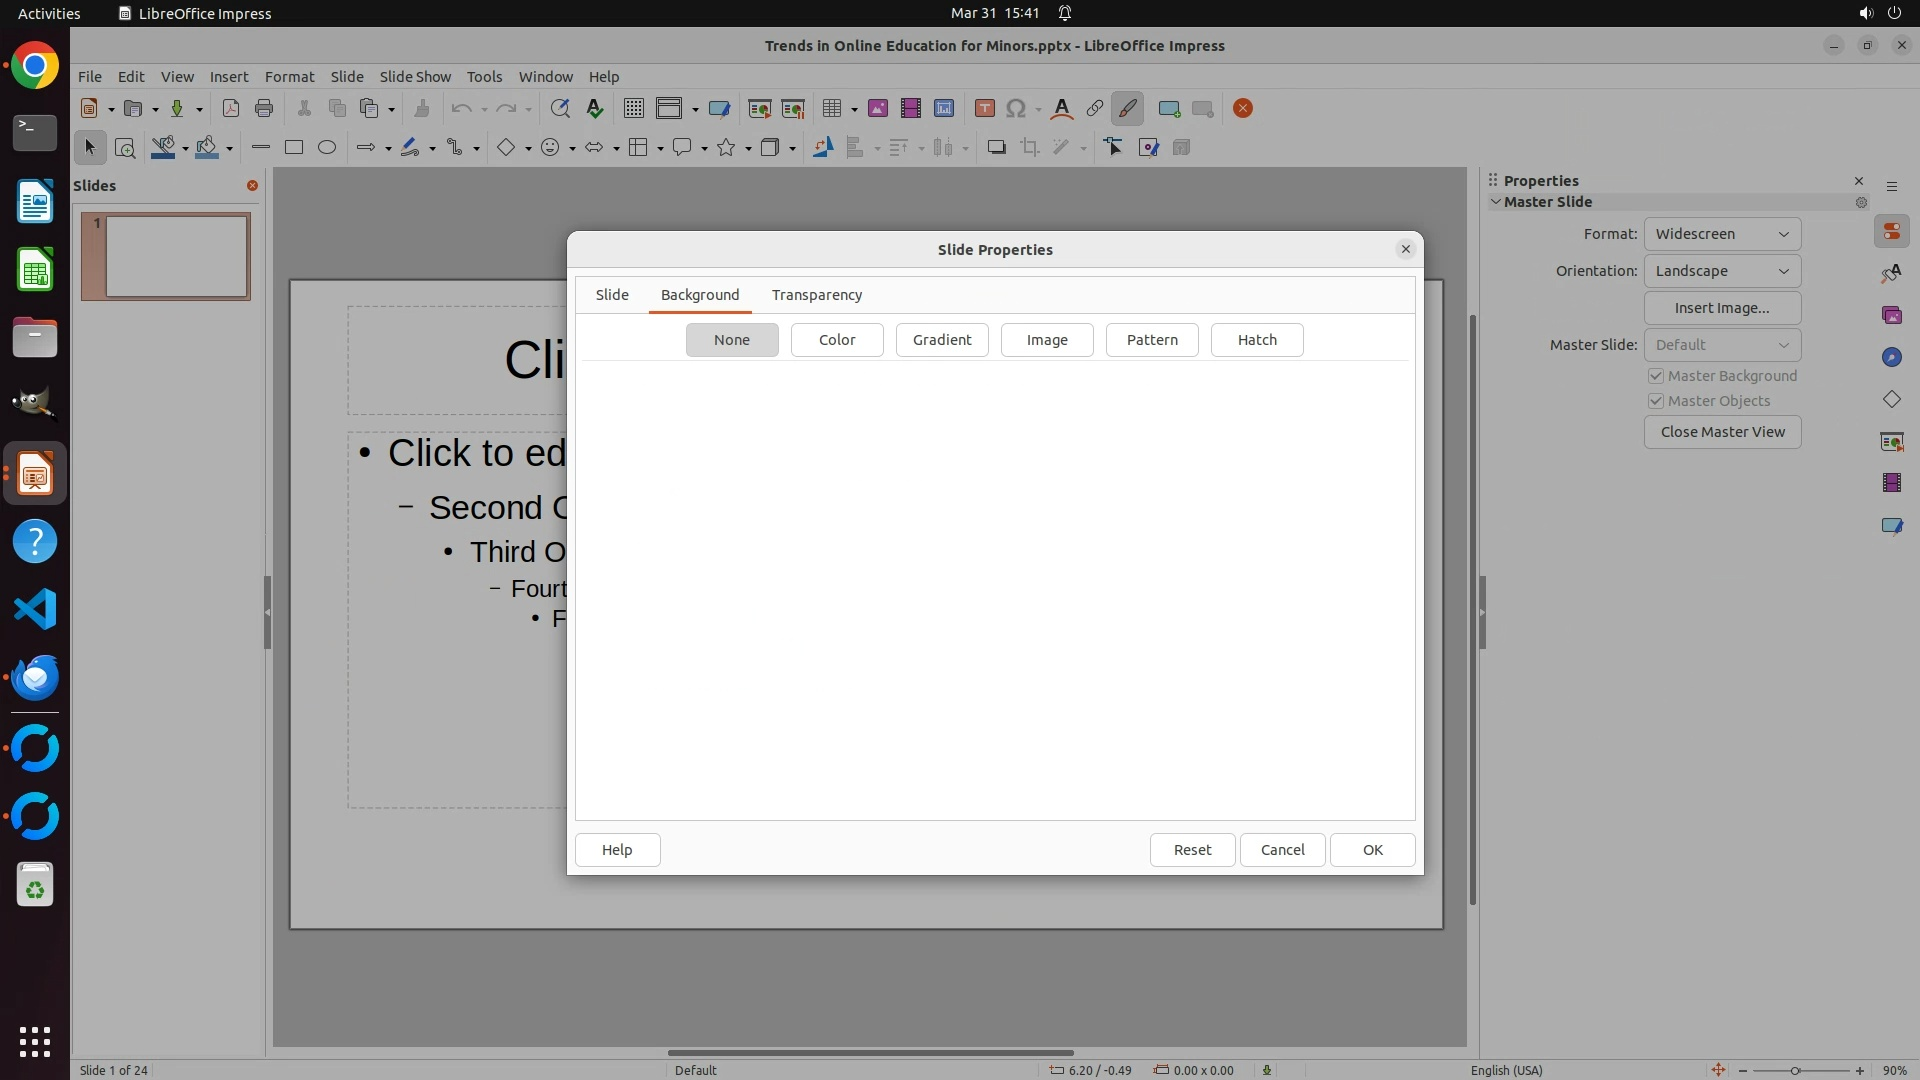Switch to the Transparency tab
The image size is (1920, 1080).
coord(816,295)
